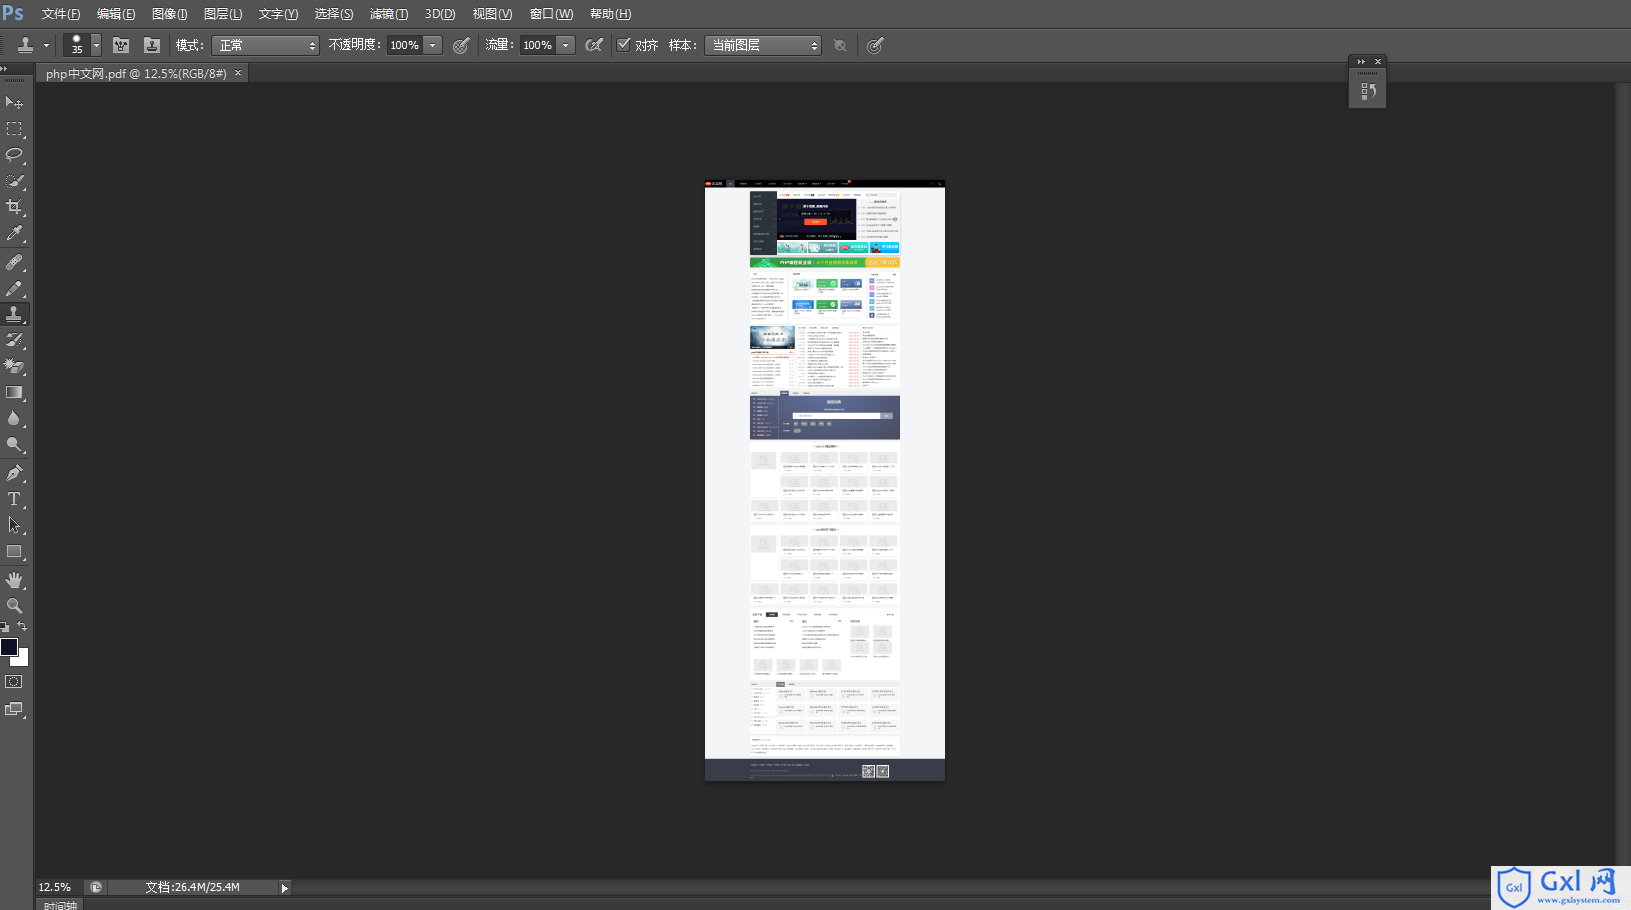Select the History Brush tool
The width and height of the screenshot is (1631, 910).
(x=14, y=340)
